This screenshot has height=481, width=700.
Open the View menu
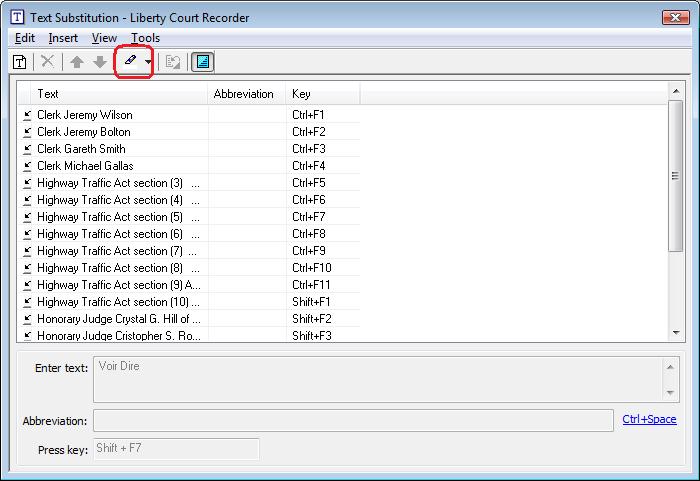coord(104,38)
